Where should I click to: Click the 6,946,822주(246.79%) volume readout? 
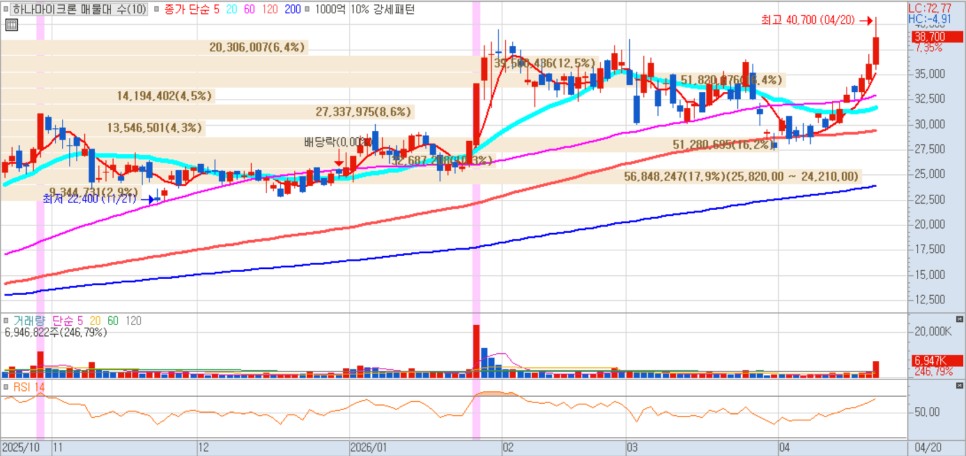coord(56,333)
